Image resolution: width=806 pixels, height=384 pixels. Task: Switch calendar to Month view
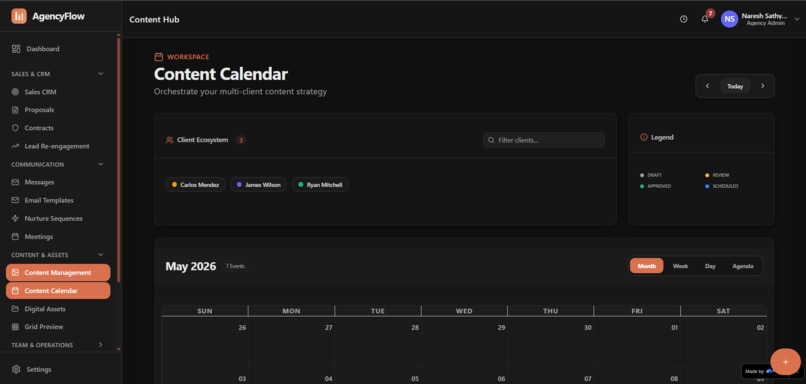point(647,266)
